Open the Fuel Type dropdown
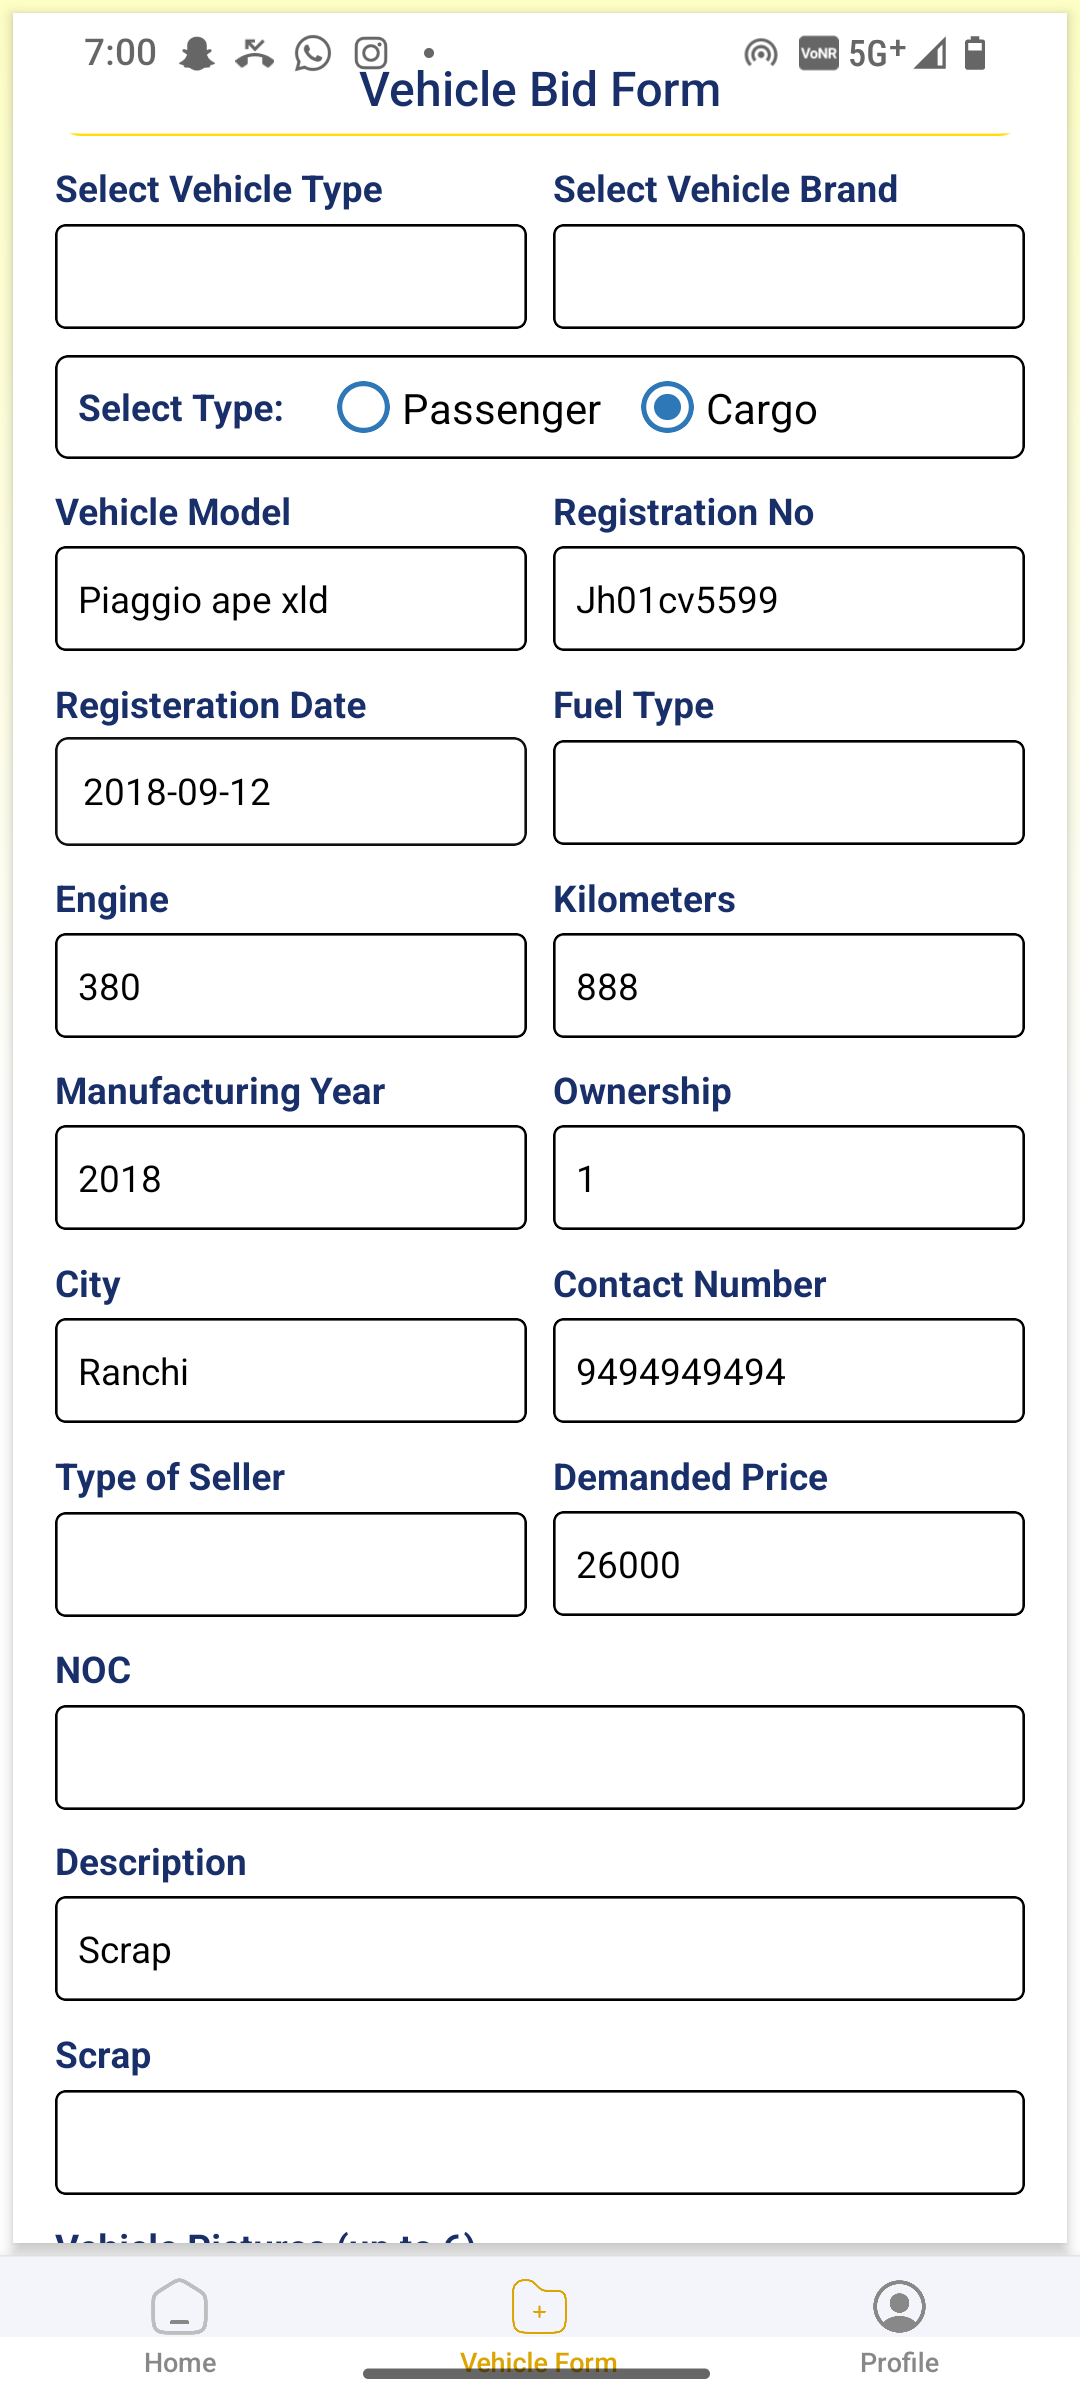 pyautogui.click(x=789, y=793)
